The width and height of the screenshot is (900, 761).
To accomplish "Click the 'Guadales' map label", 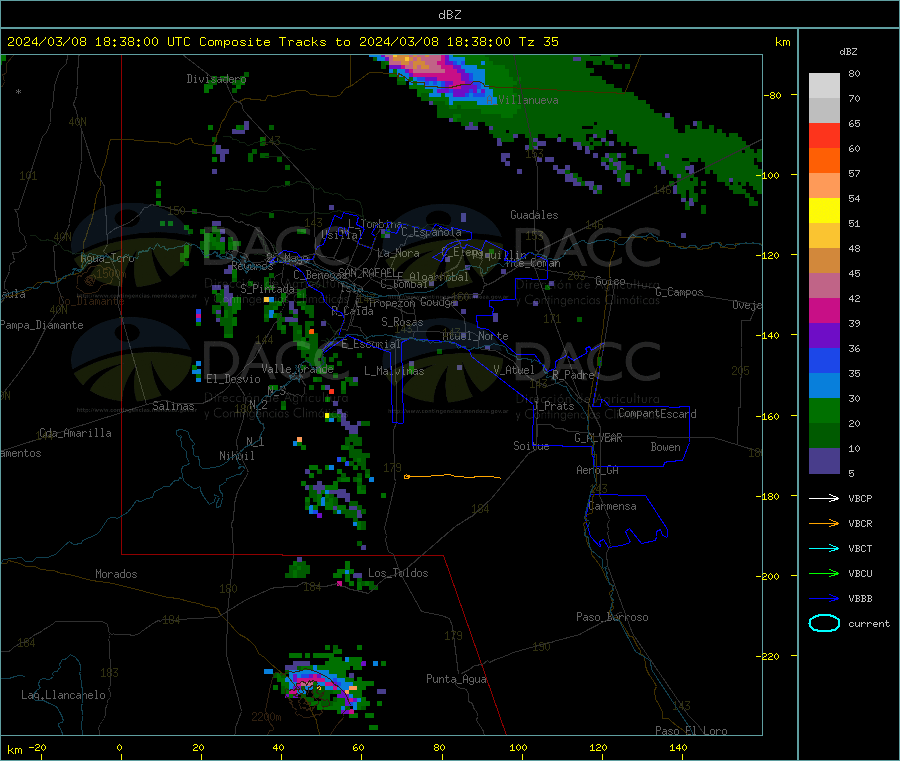I will click(534, 215).
